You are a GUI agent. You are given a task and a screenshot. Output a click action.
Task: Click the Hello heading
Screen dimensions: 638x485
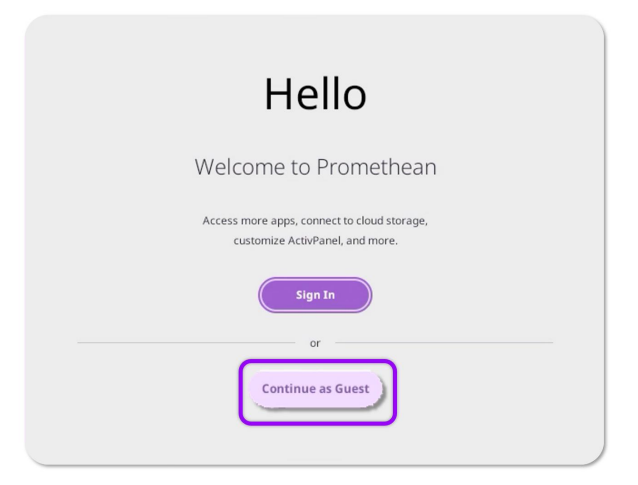[x=315, y=94]
